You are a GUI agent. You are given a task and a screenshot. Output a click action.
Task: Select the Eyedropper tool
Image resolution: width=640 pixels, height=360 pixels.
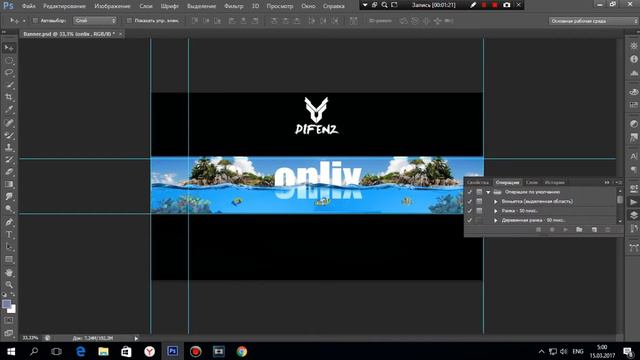(x=9, y=109)
